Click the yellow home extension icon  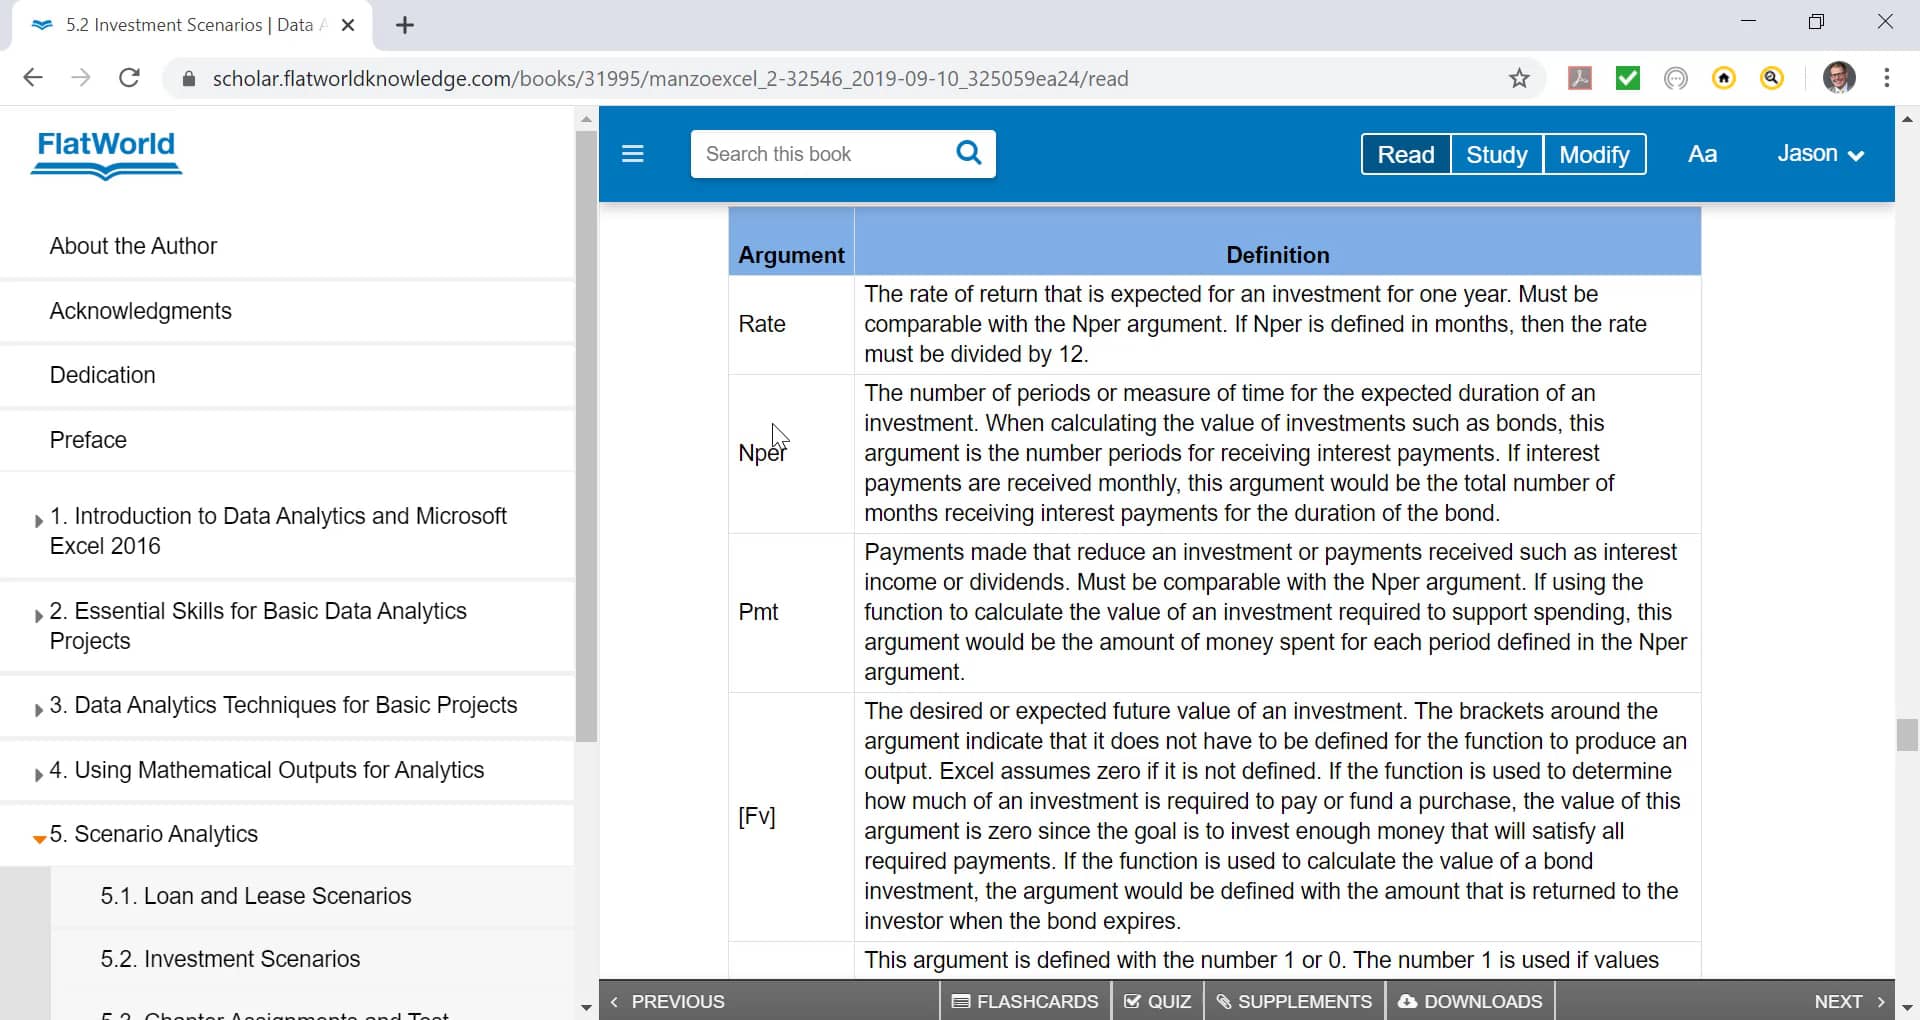[x=1724, y=78]
